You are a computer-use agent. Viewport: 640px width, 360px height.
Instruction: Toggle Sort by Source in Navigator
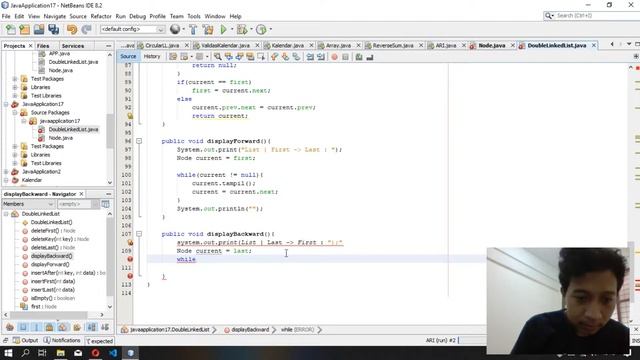[x=105, y=327]
